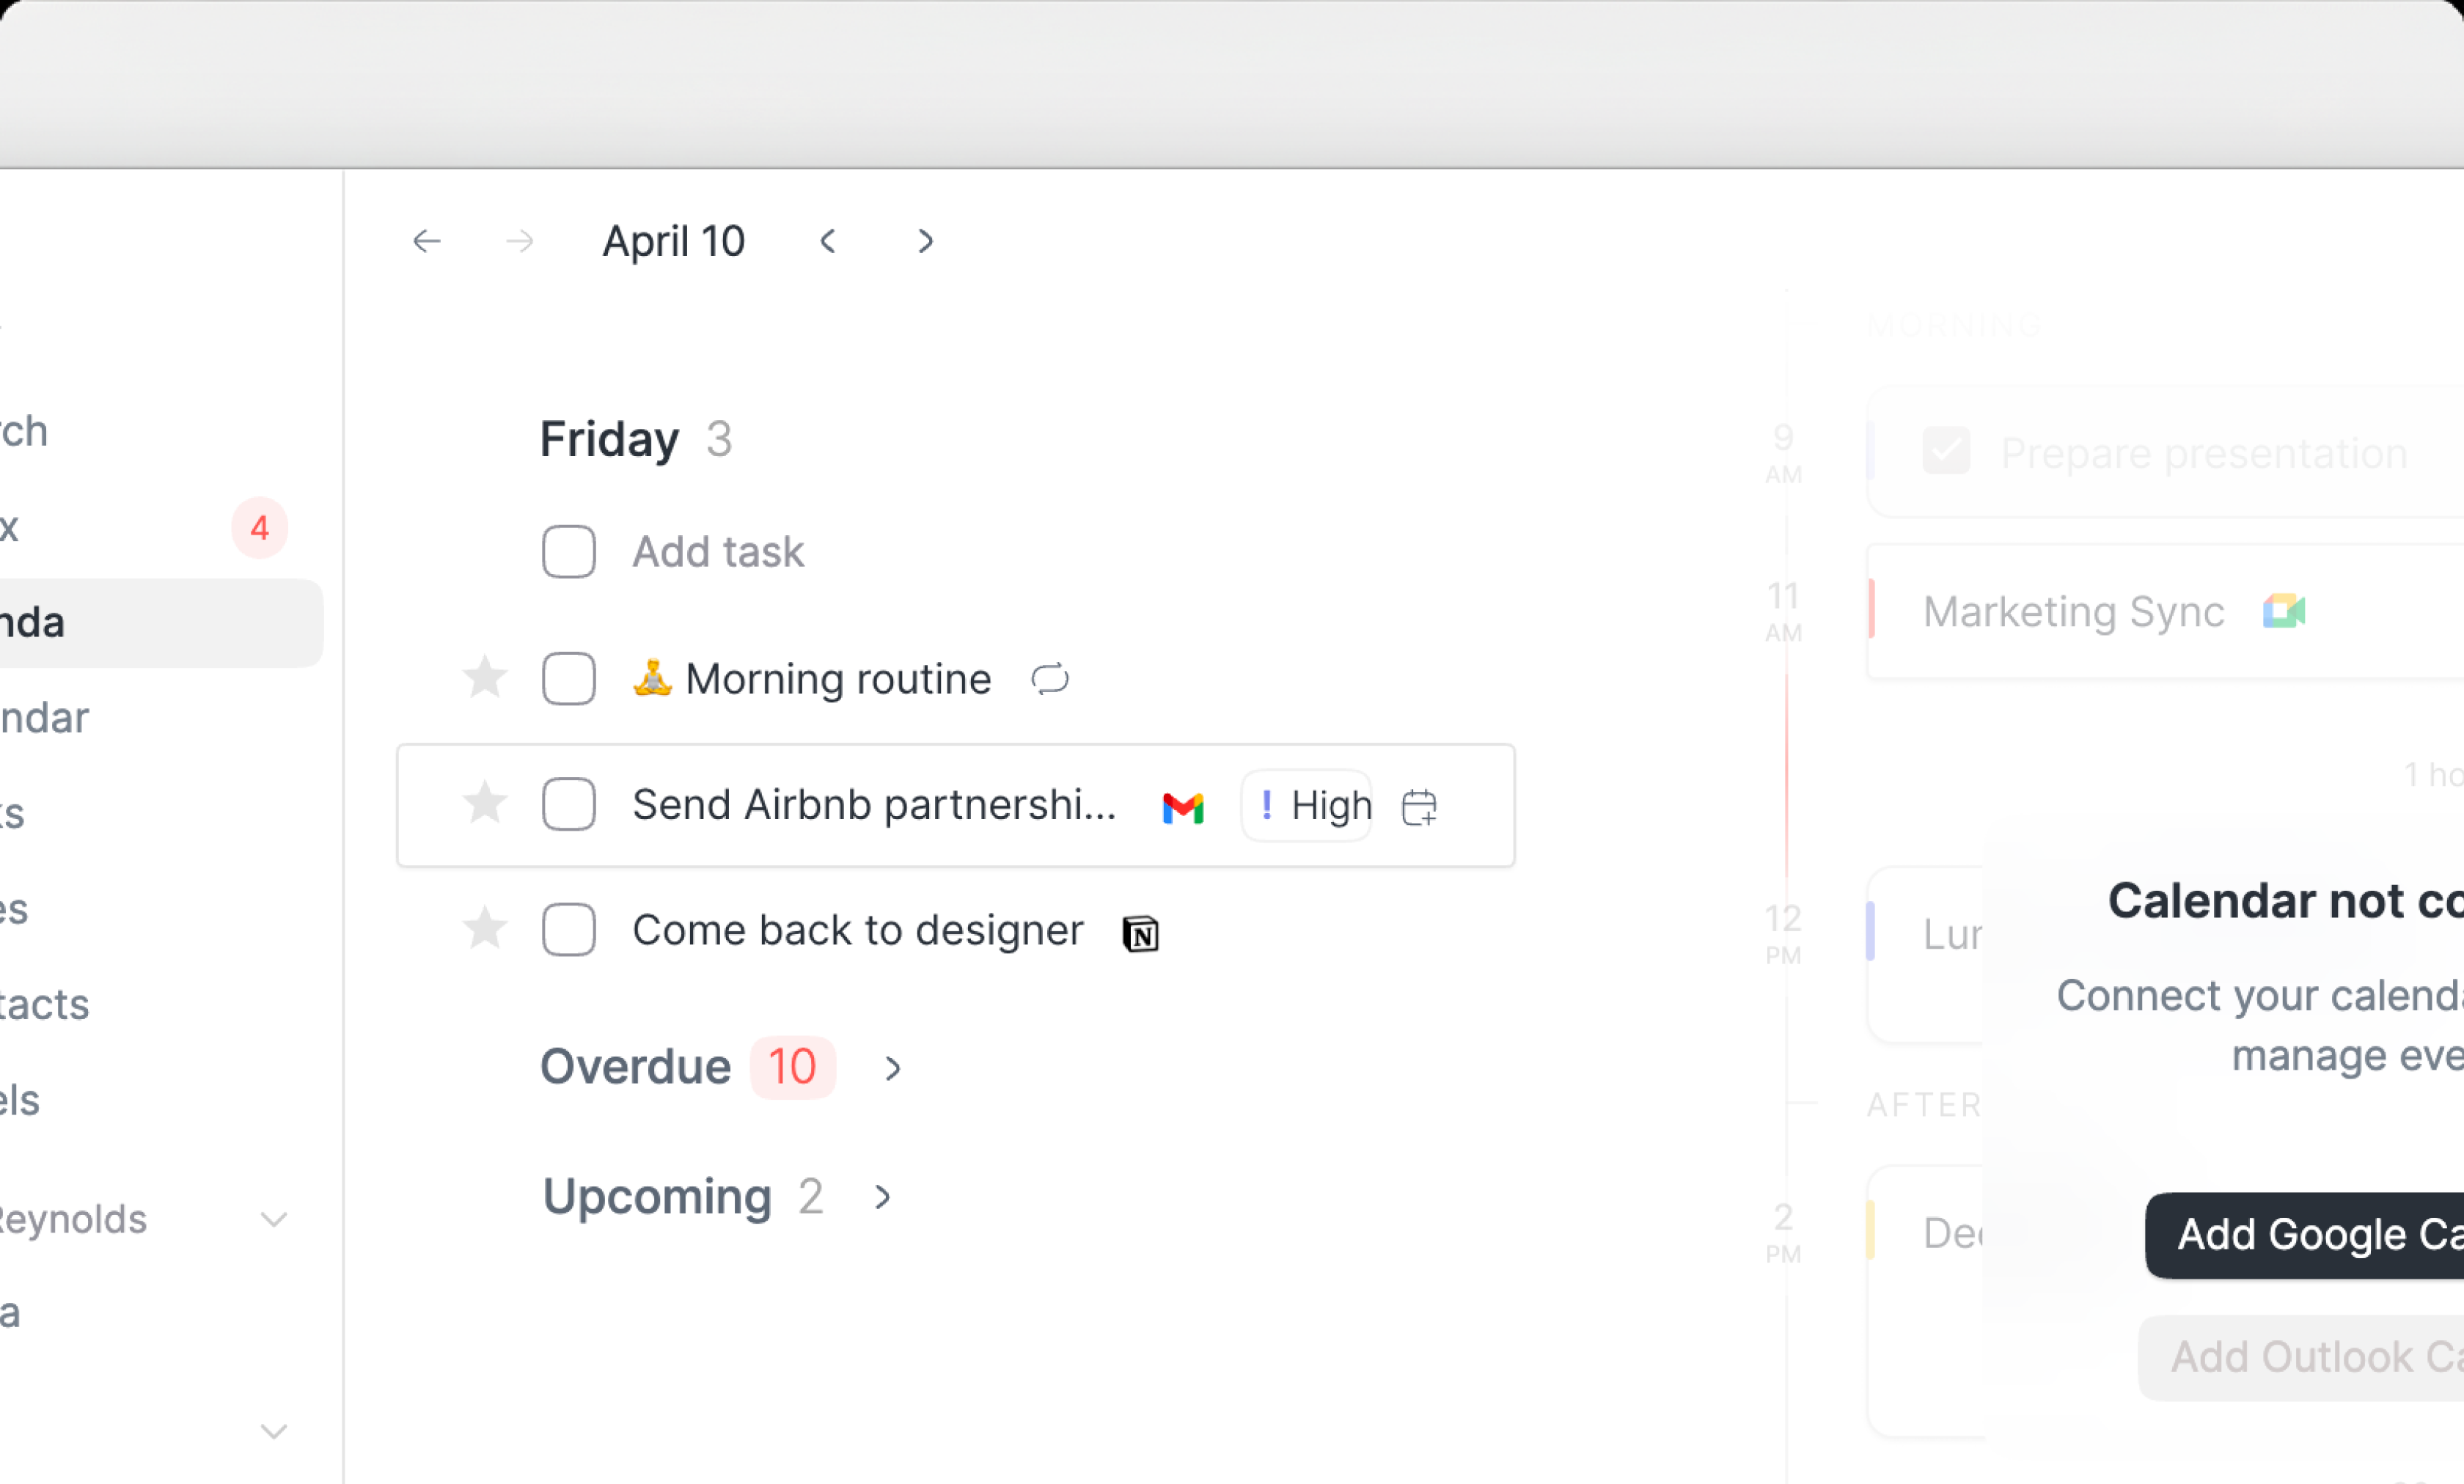
Task: Open the Gmail icon on Airbnb task
Action: 1183,807
